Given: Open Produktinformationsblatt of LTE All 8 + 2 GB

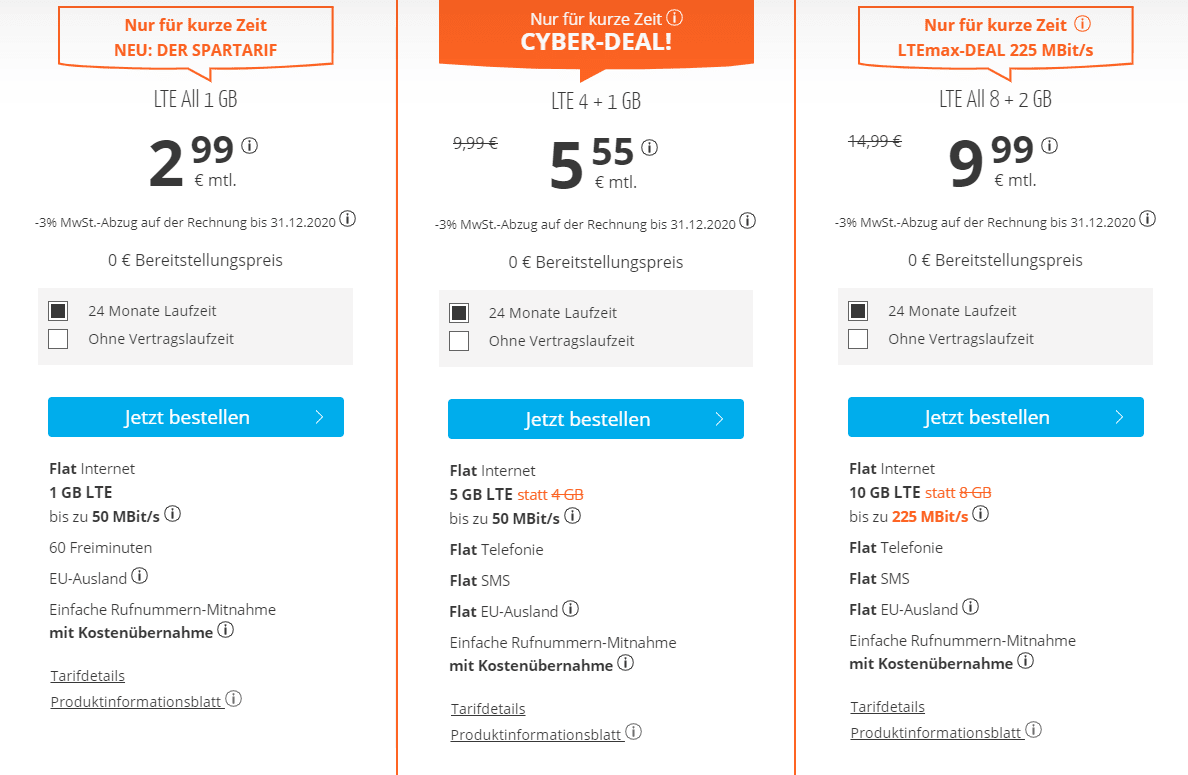Looking at the screenshot, I should point(936,733).
